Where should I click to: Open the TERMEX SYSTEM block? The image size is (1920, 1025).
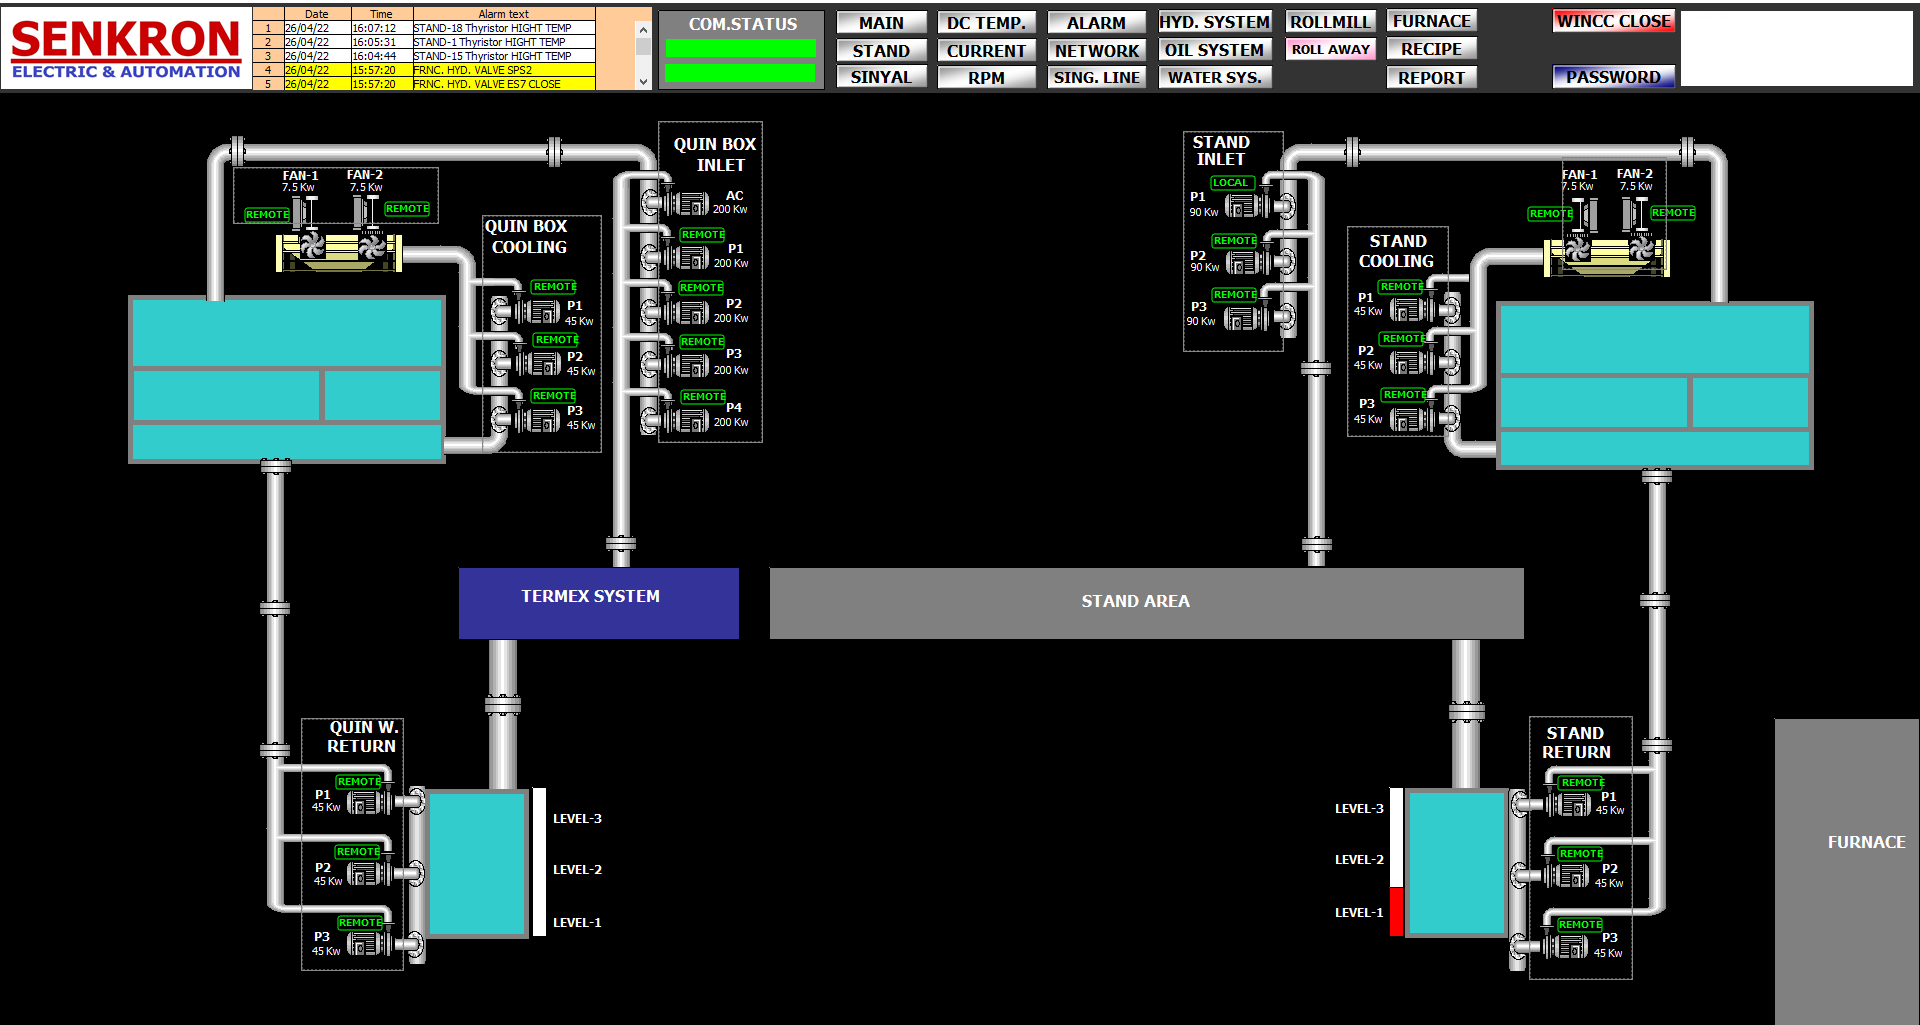[598, 602]
